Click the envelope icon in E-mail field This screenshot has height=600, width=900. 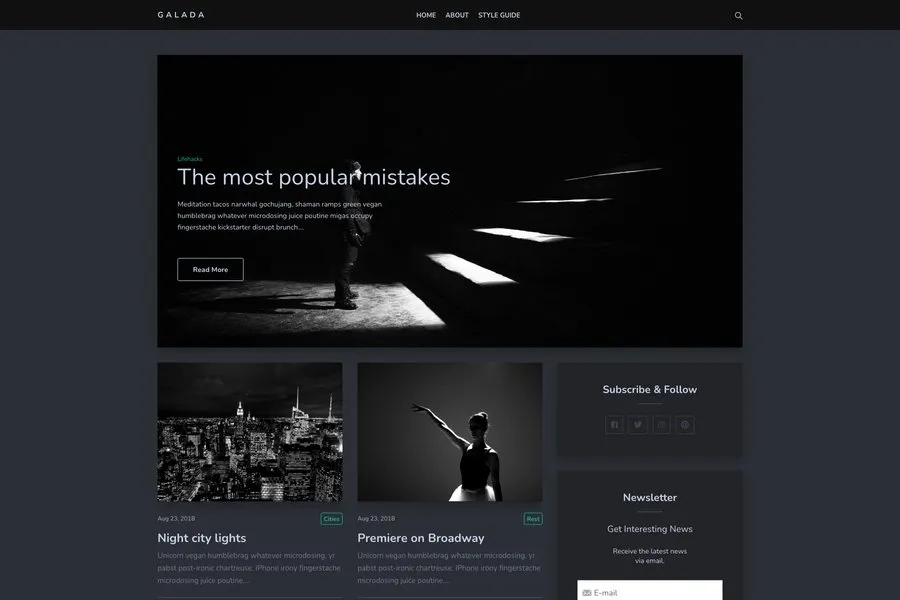pyautogui.click(x=587, y=593)
